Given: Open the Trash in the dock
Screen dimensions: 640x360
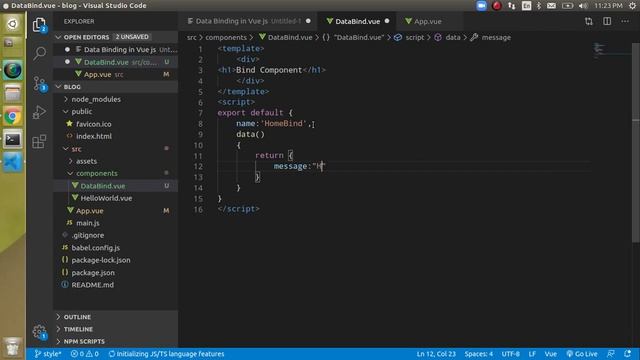Looking at the screenshot, I should tap(13, 347).
